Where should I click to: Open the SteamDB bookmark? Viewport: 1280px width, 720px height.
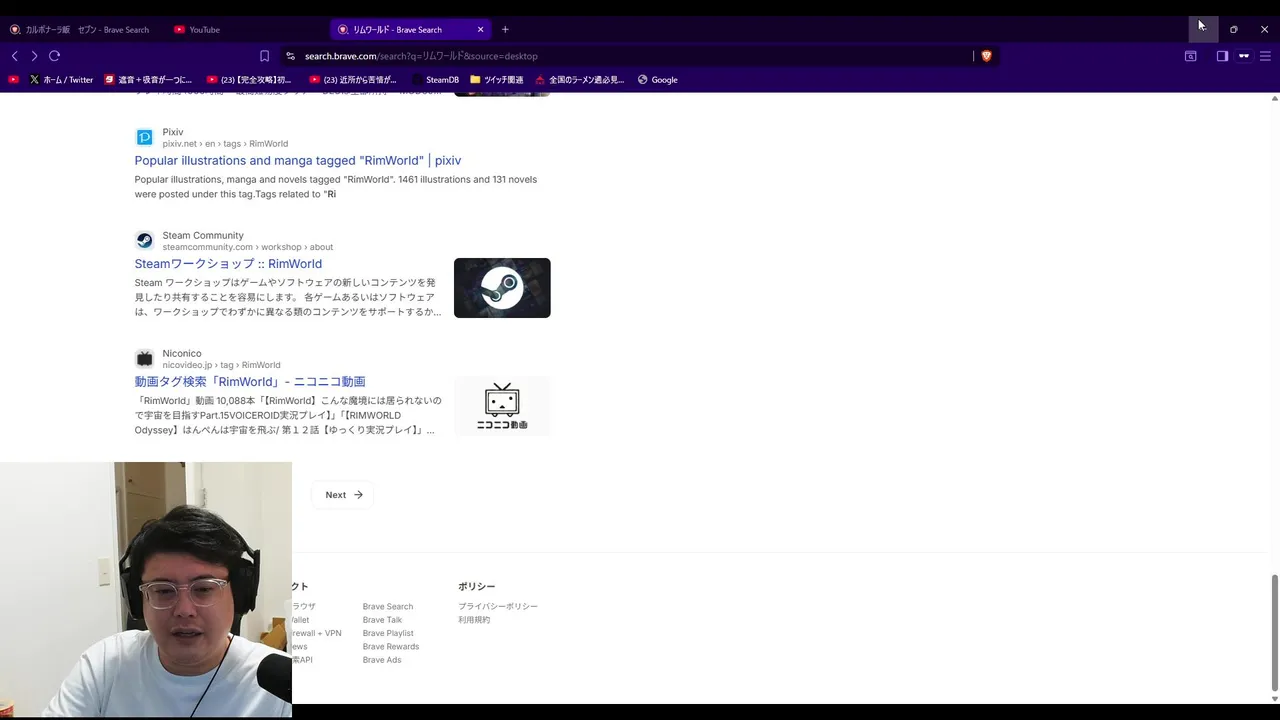[x=435, y=80]
